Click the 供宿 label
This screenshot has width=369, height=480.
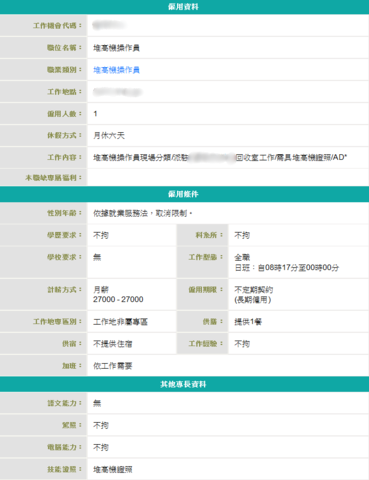pos(72,344)
